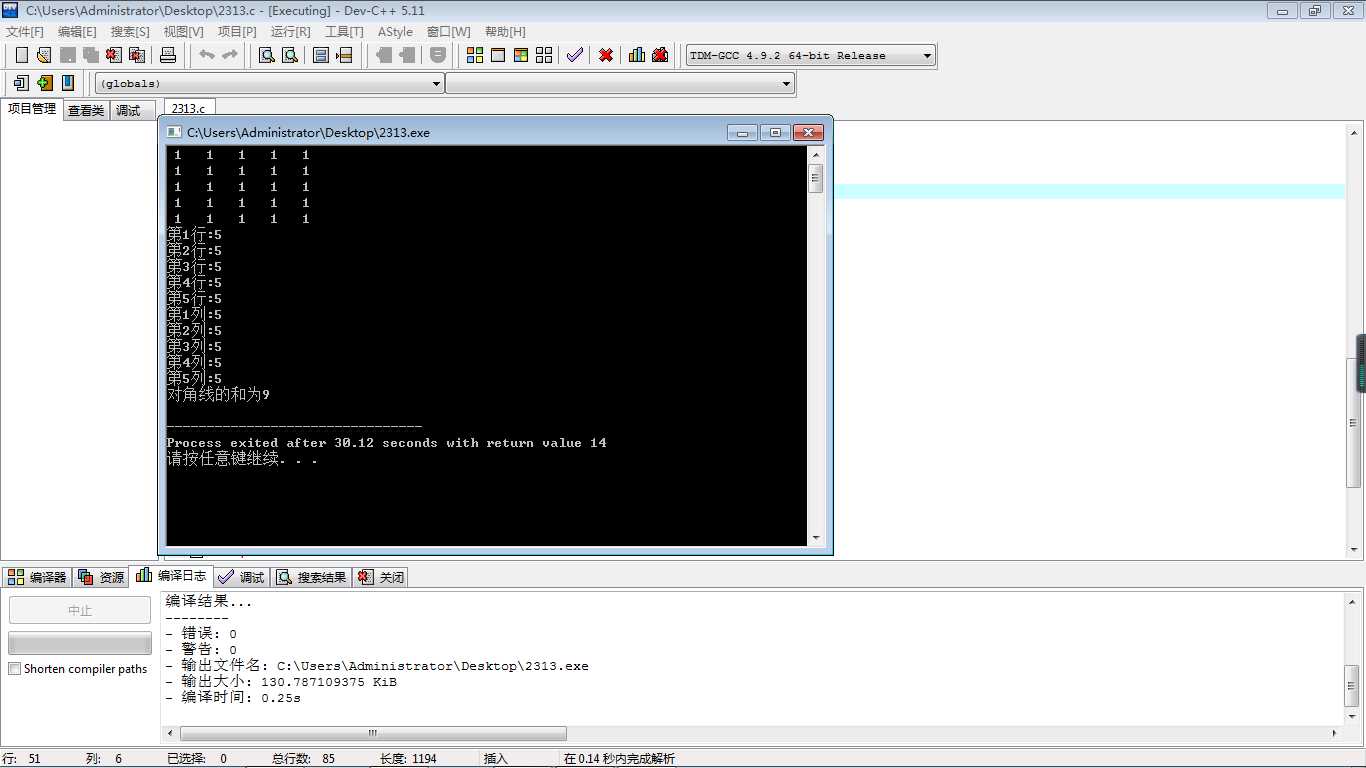Click the 关闭 bottom panel tab

pos(380,577)
